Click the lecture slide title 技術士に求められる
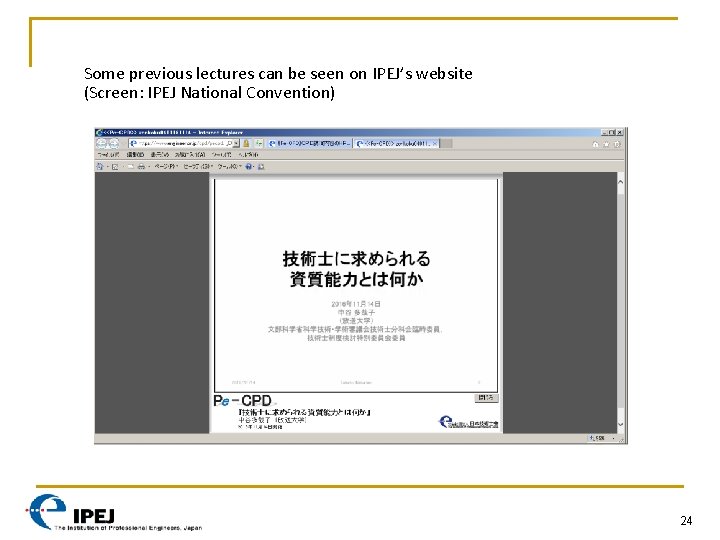The image size is (720, 540). (356, 259)
